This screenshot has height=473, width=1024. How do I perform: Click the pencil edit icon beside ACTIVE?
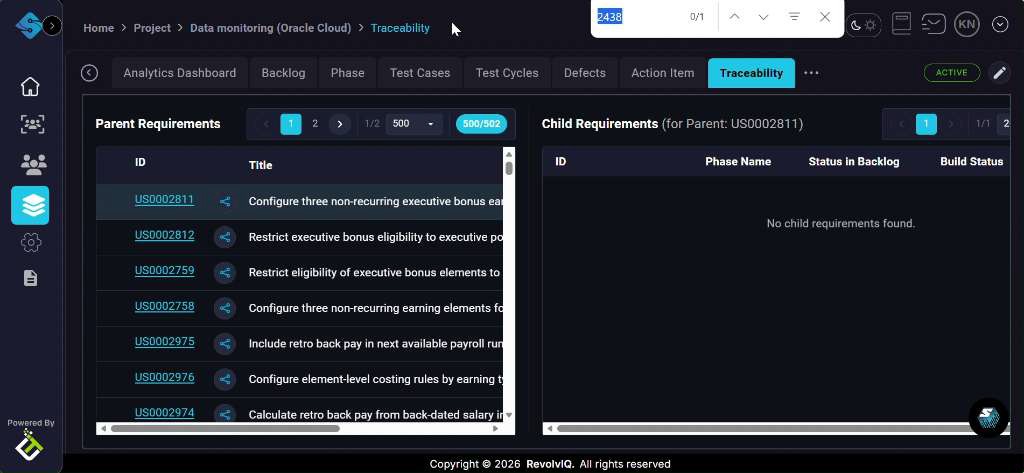pos(998,73)
